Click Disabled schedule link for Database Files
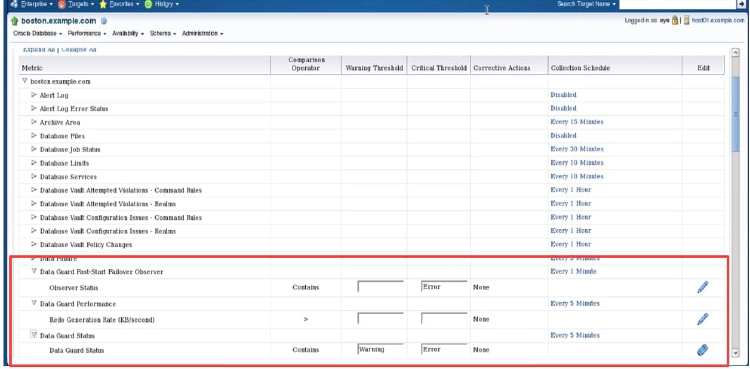The image size is (750, 369). click(x=563, y=135)
